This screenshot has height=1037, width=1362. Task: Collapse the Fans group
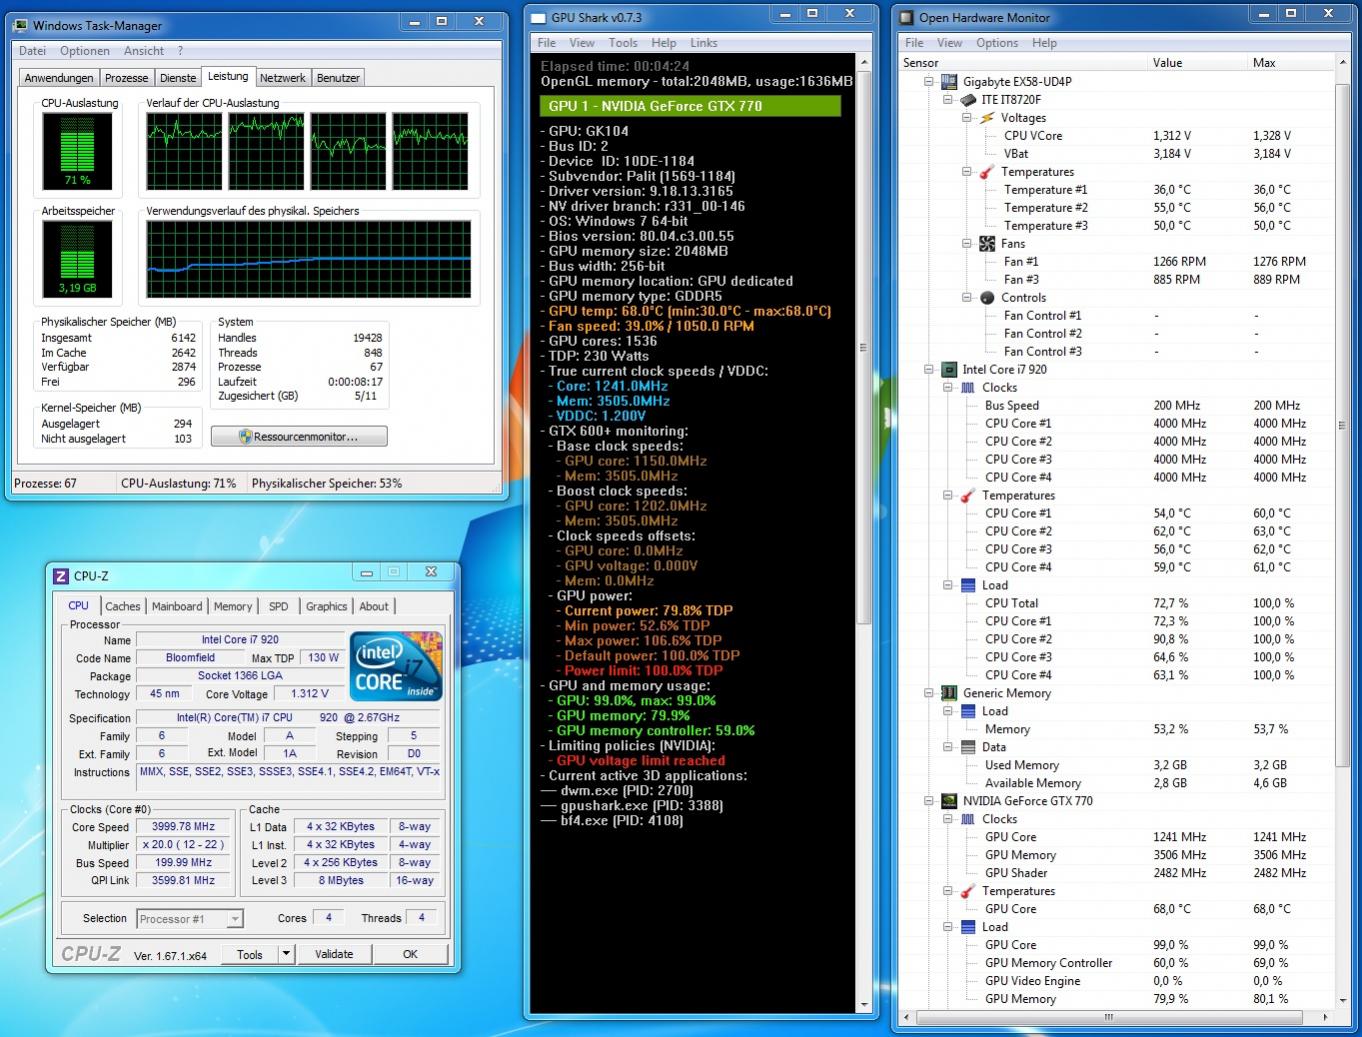[x=967, y=244]
